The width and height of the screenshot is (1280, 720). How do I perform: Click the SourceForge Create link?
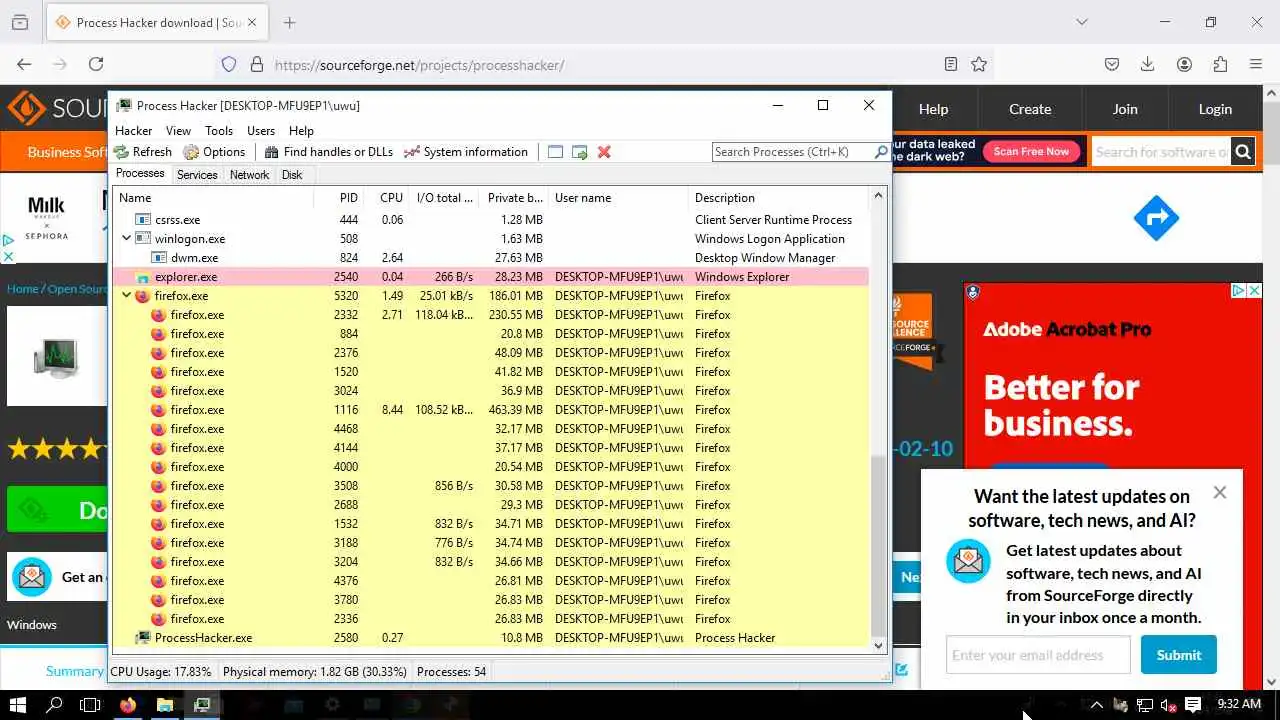[1030, 109]
